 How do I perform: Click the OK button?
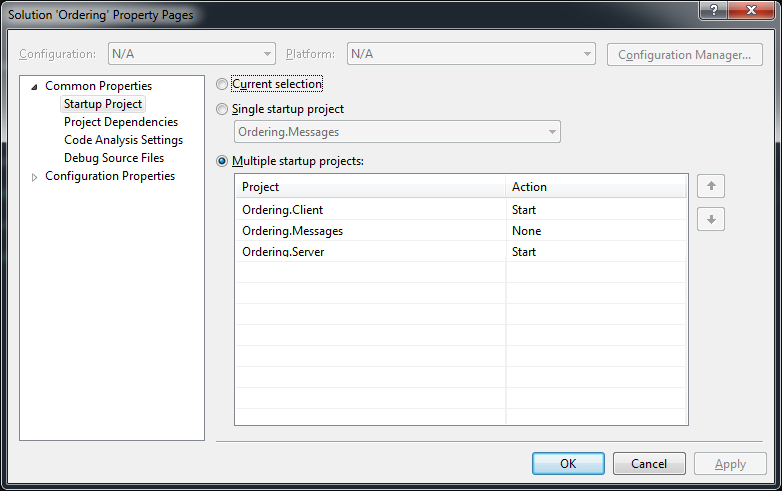coord(568,464)
